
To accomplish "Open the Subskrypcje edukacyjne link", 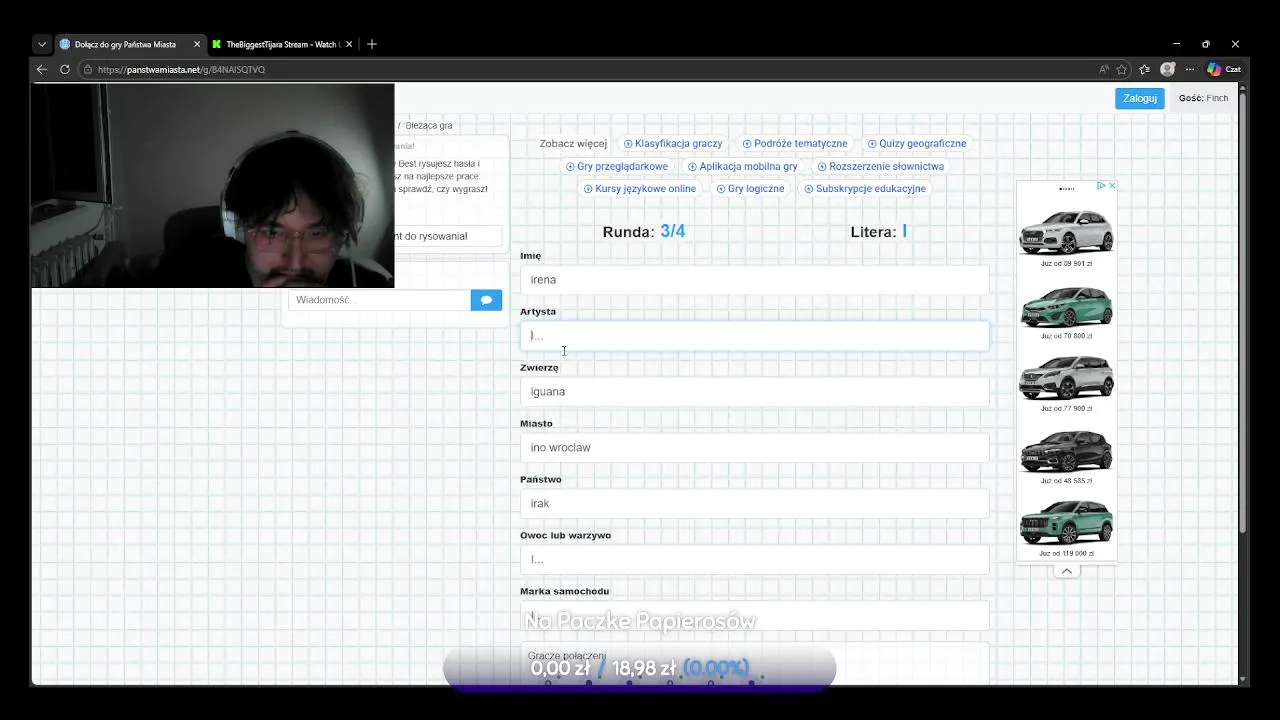I will click(x=866, y=188).
